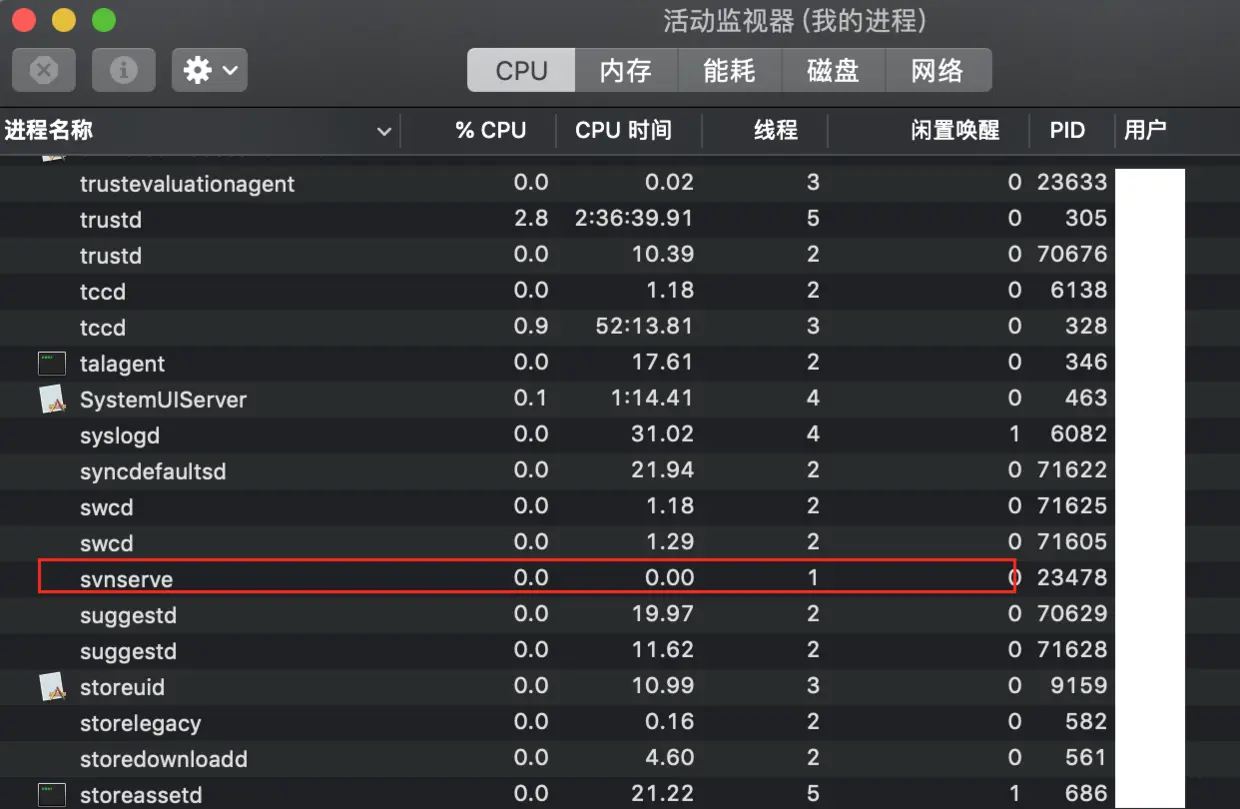Switch to the 内存 tab
This screenshot has height=809, width=1240.
click(x=625, y=70)
